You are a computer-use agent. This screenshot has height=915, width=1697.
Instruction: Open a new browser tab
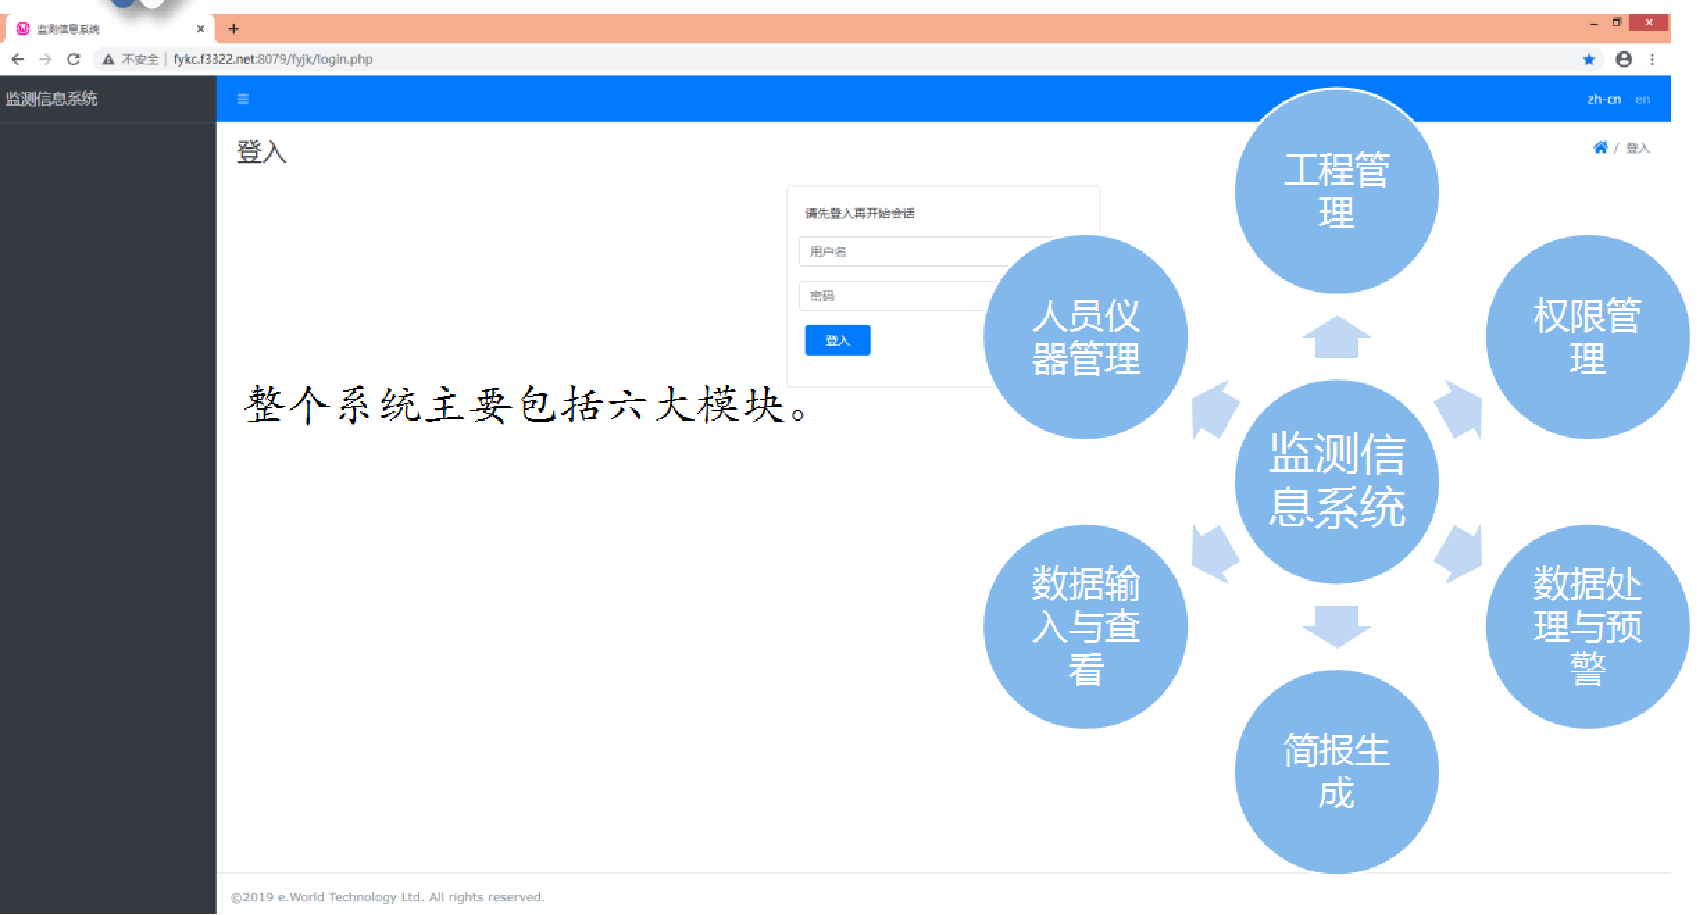pyautogui.click(x=234, y=29)
